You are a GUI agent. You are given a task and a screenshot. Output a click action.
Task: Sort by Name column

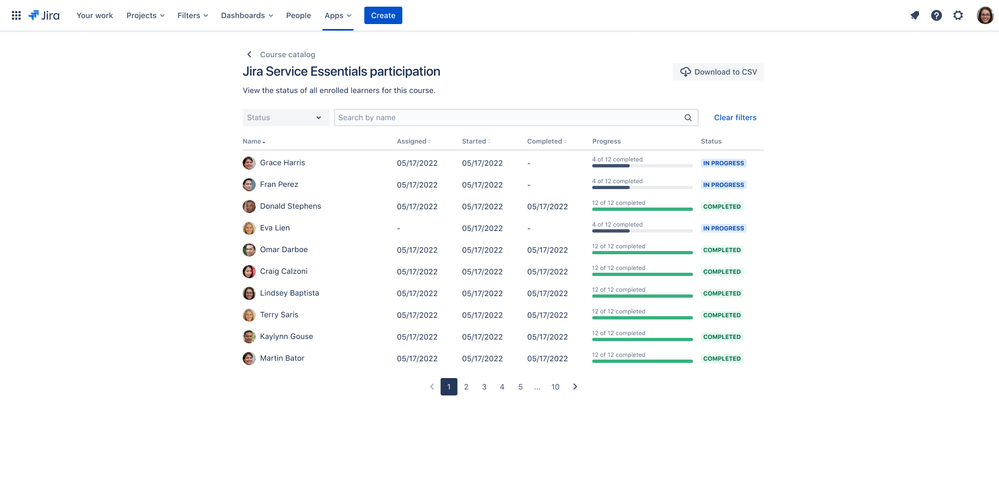pos(254,141)
